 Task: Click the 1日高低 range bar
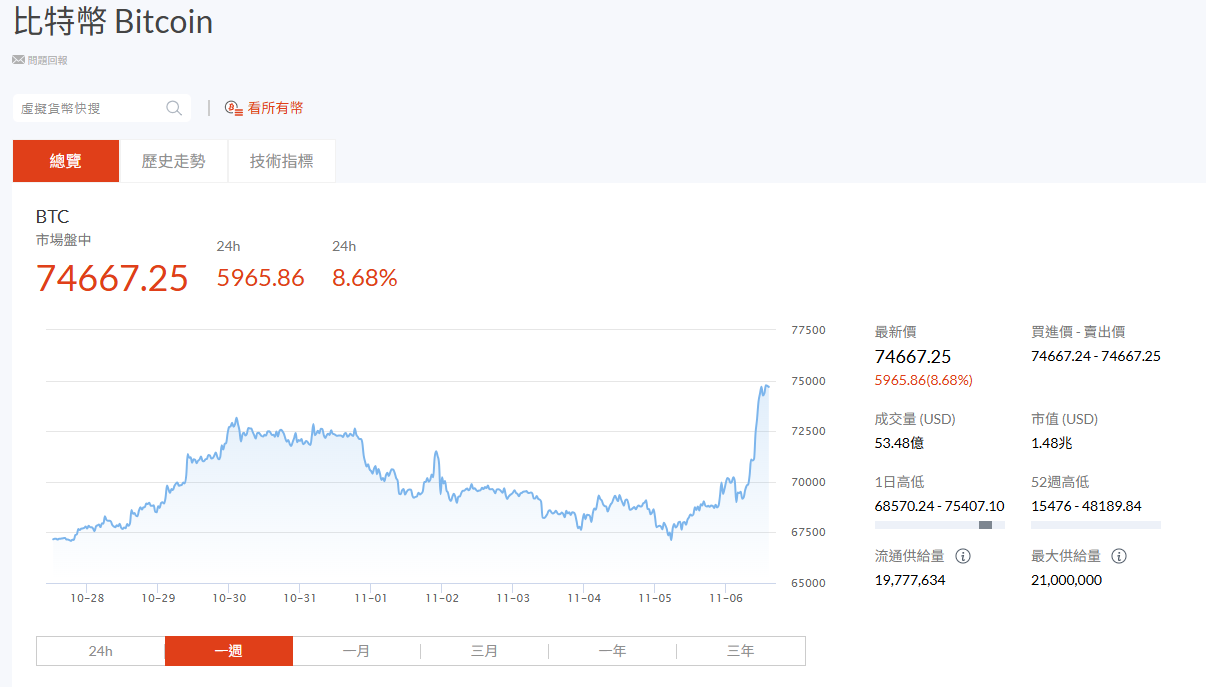(940, 525)
